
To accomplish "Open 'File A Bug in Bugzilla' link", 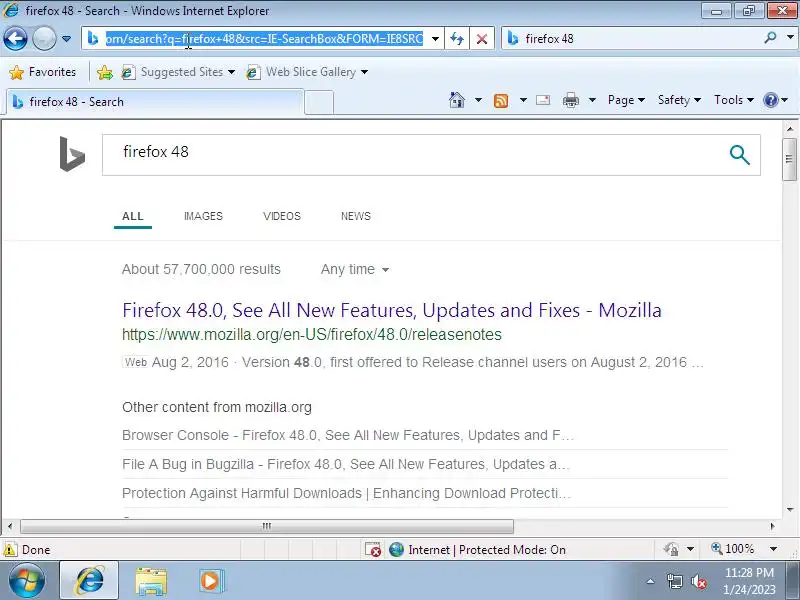I will 345,464.
